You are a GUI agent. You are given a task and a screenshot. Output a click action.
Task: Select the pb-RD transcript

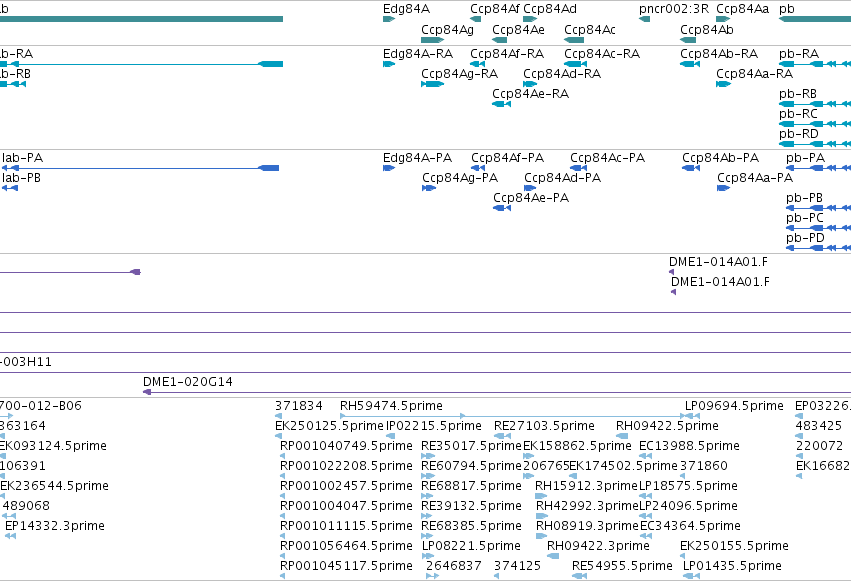click(815, 144)
